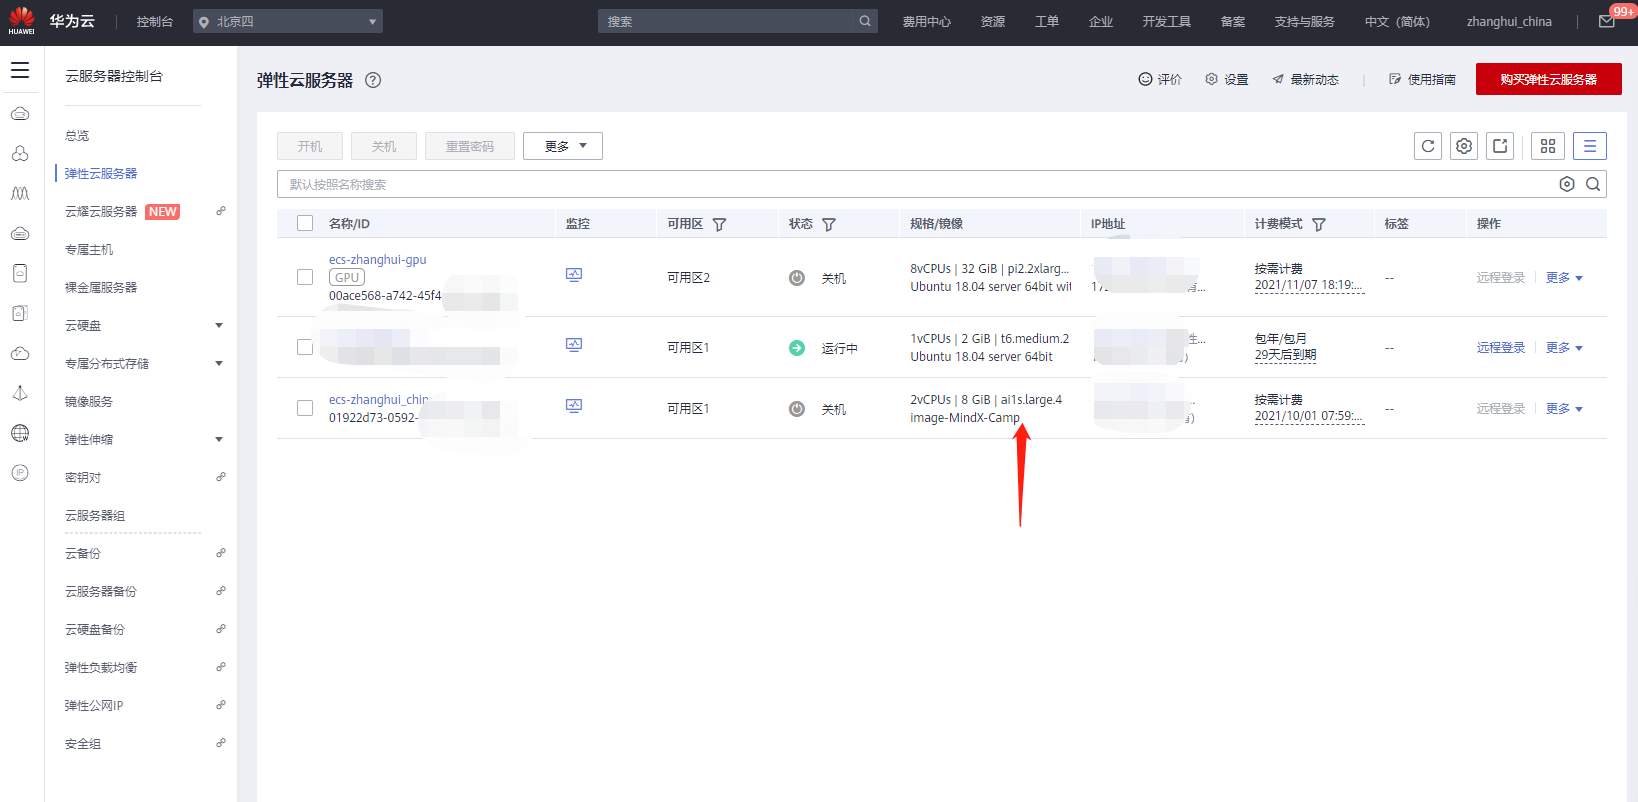Expand the 云硬盘 sidebar section
The width and height of the screenshot is (1638, 802).
point(219,325)
